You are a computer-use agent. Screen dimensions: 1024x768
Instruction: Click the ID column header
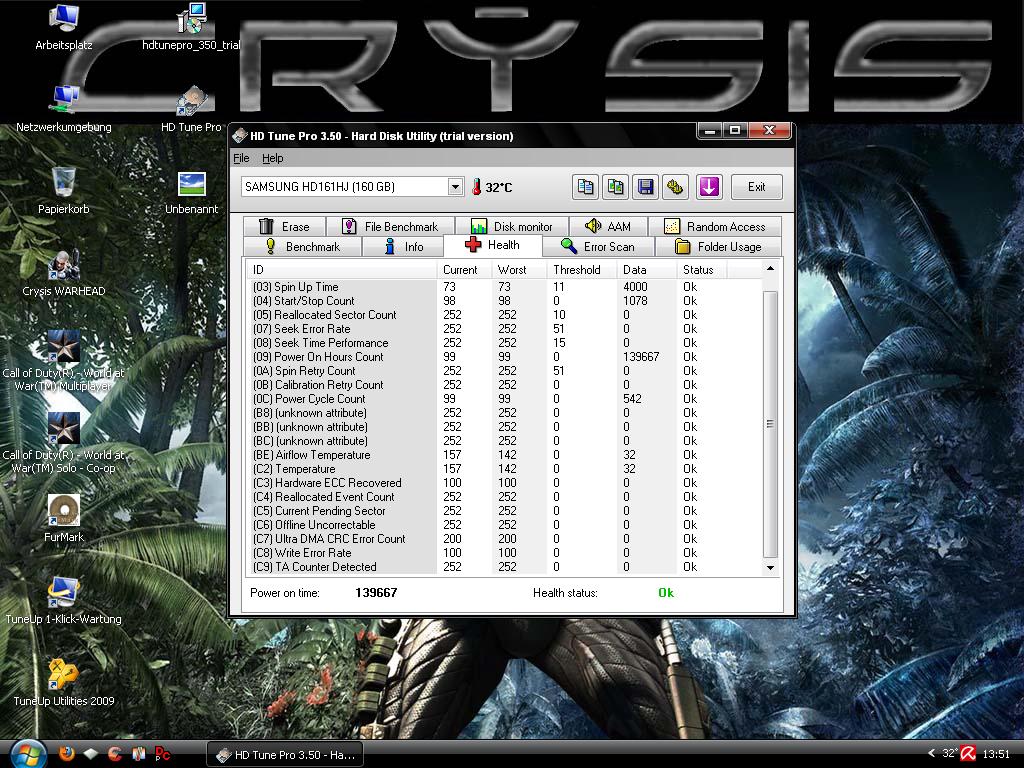click(x=341, y=270)
